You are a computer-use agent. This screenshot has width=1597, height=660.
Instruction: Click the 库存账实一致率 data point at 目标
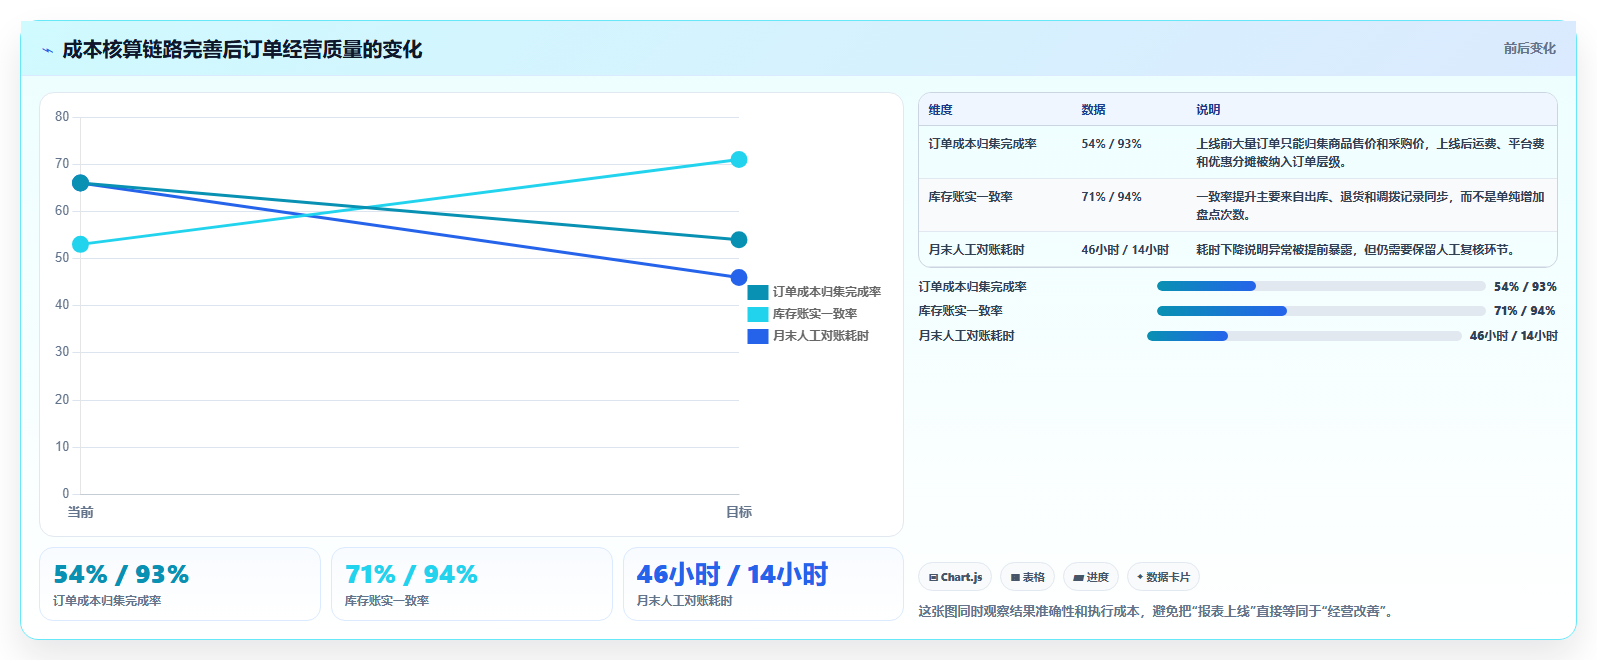[x=739, y=160]
